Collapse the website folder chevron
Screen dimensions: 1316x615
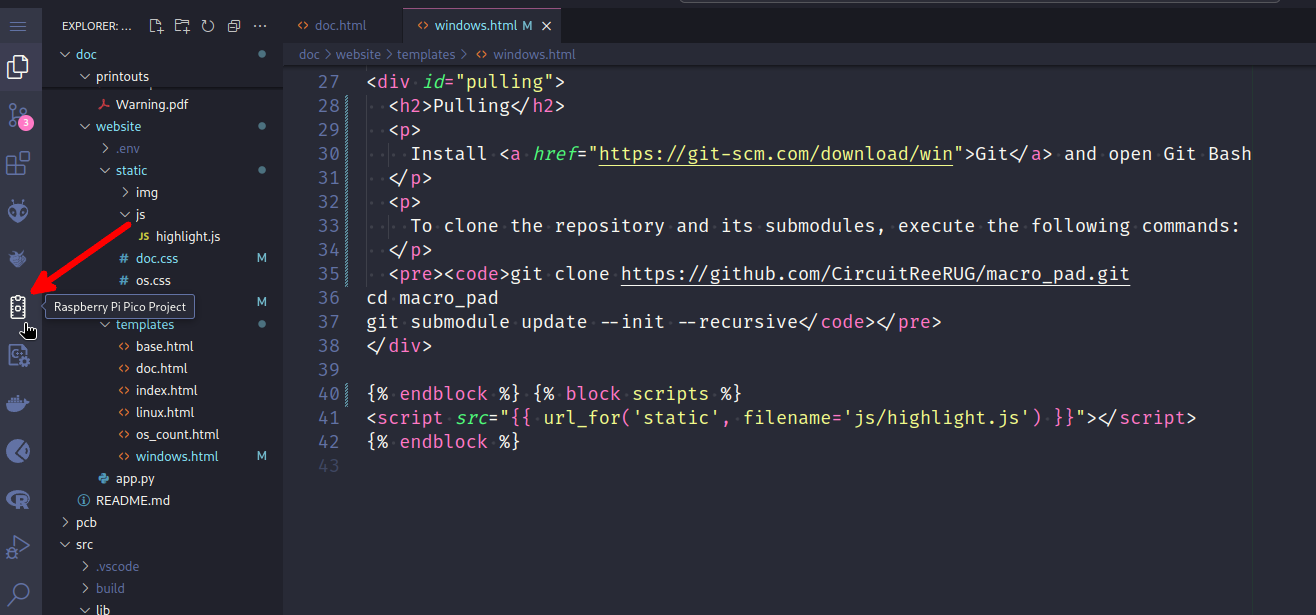click(x=85, y=127)
